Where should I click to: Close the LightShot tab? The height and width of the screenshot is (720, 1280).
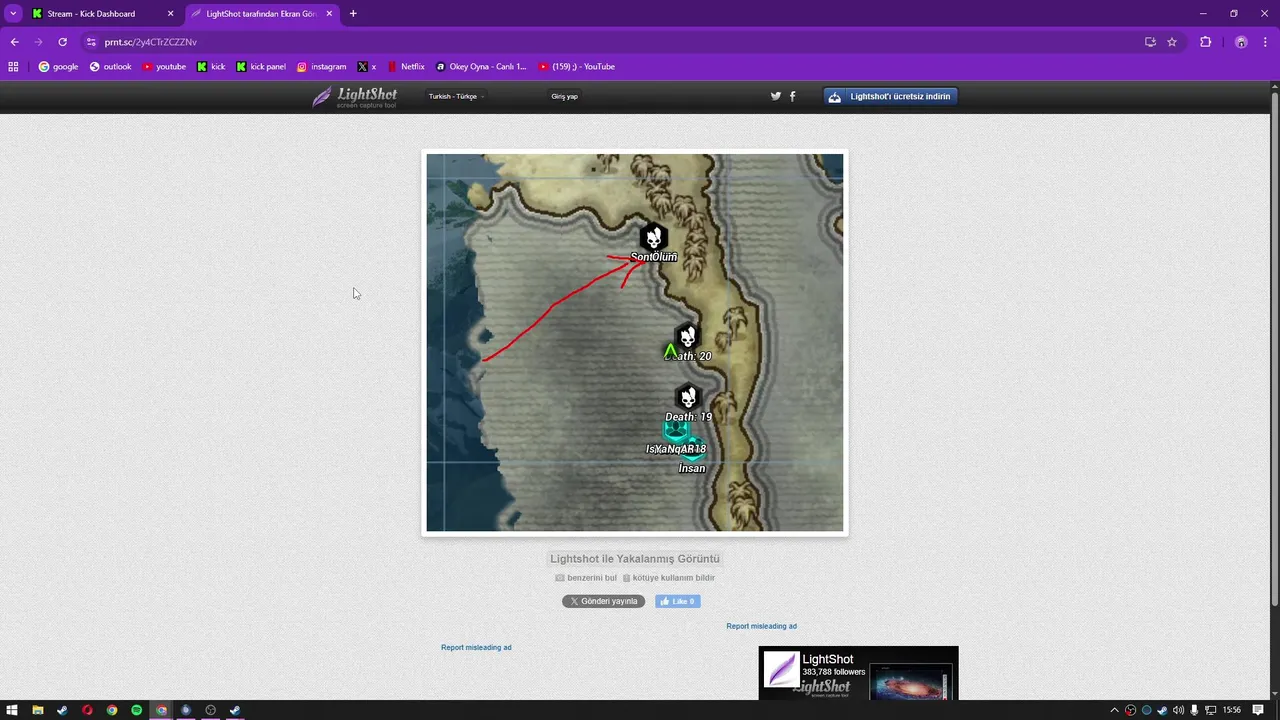[329, 14]
